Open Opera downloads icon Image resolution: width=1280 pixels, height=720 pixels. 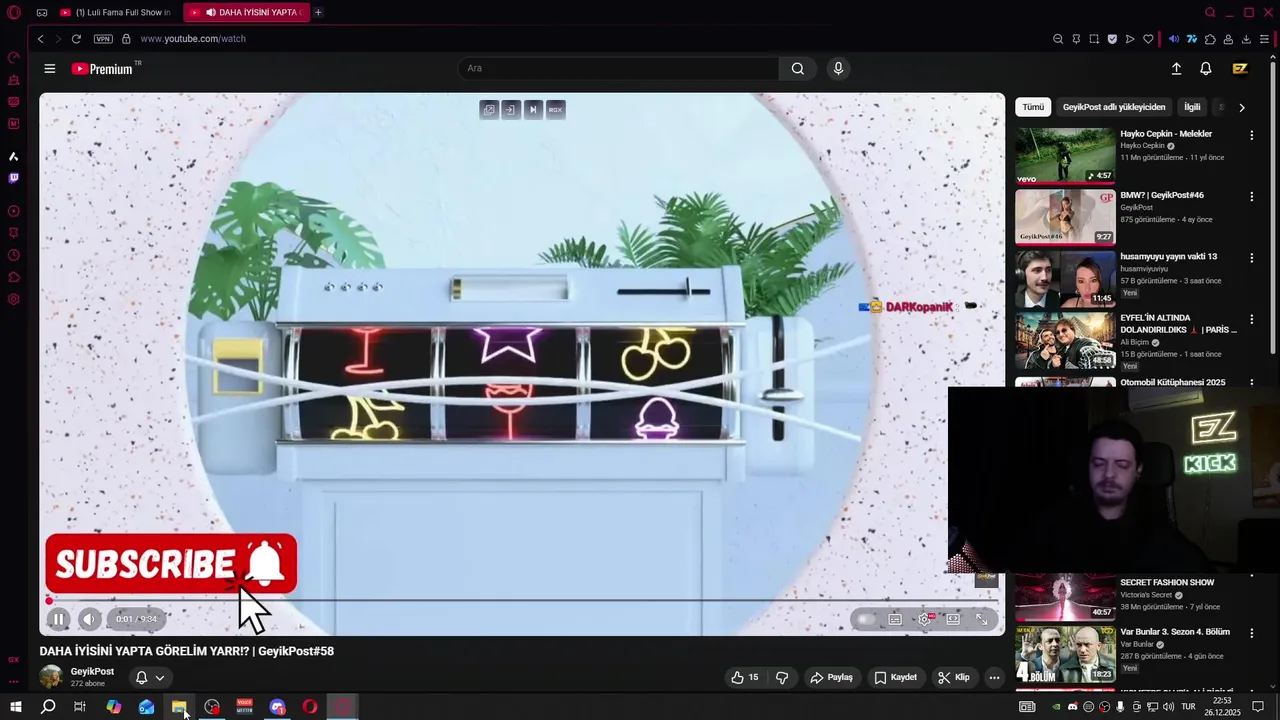1246,39
